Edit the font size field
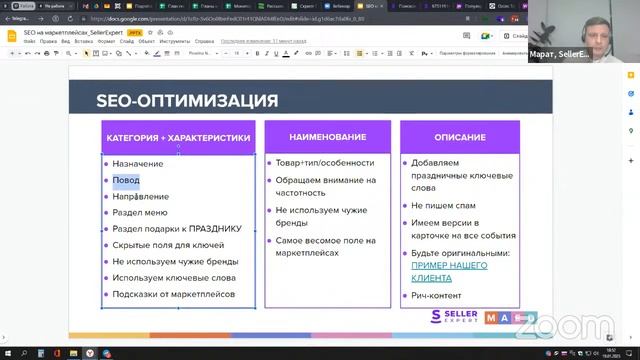Image resolution: width=640 pixels, height=360 pixels. (236, 53)
